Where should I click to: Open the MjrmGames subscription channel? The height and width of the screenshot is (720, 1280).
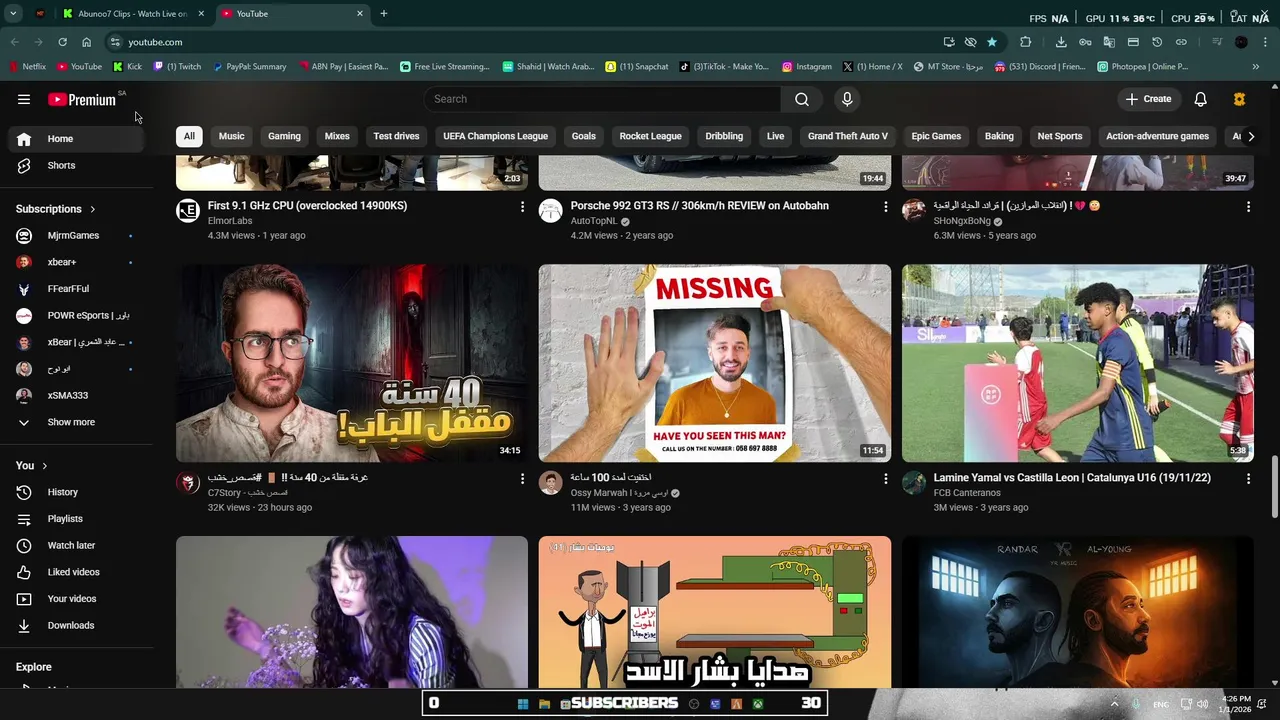76,235
